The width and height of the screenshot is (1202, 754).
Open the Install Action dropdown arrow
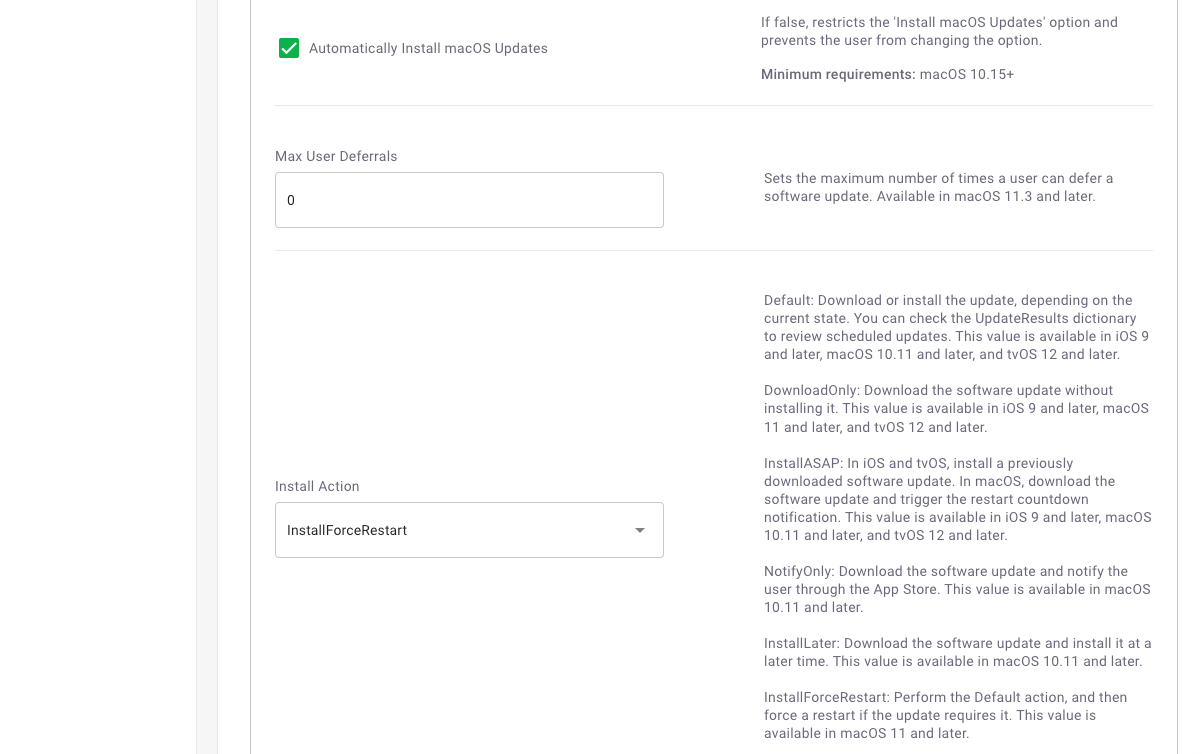(640, 530)
